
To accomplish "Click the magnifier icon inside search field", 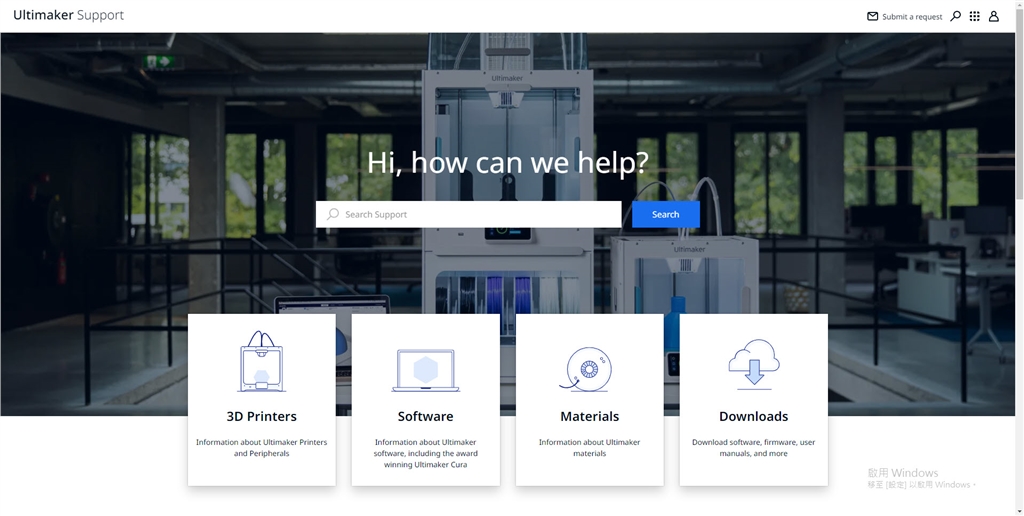I will pos(333,214).
